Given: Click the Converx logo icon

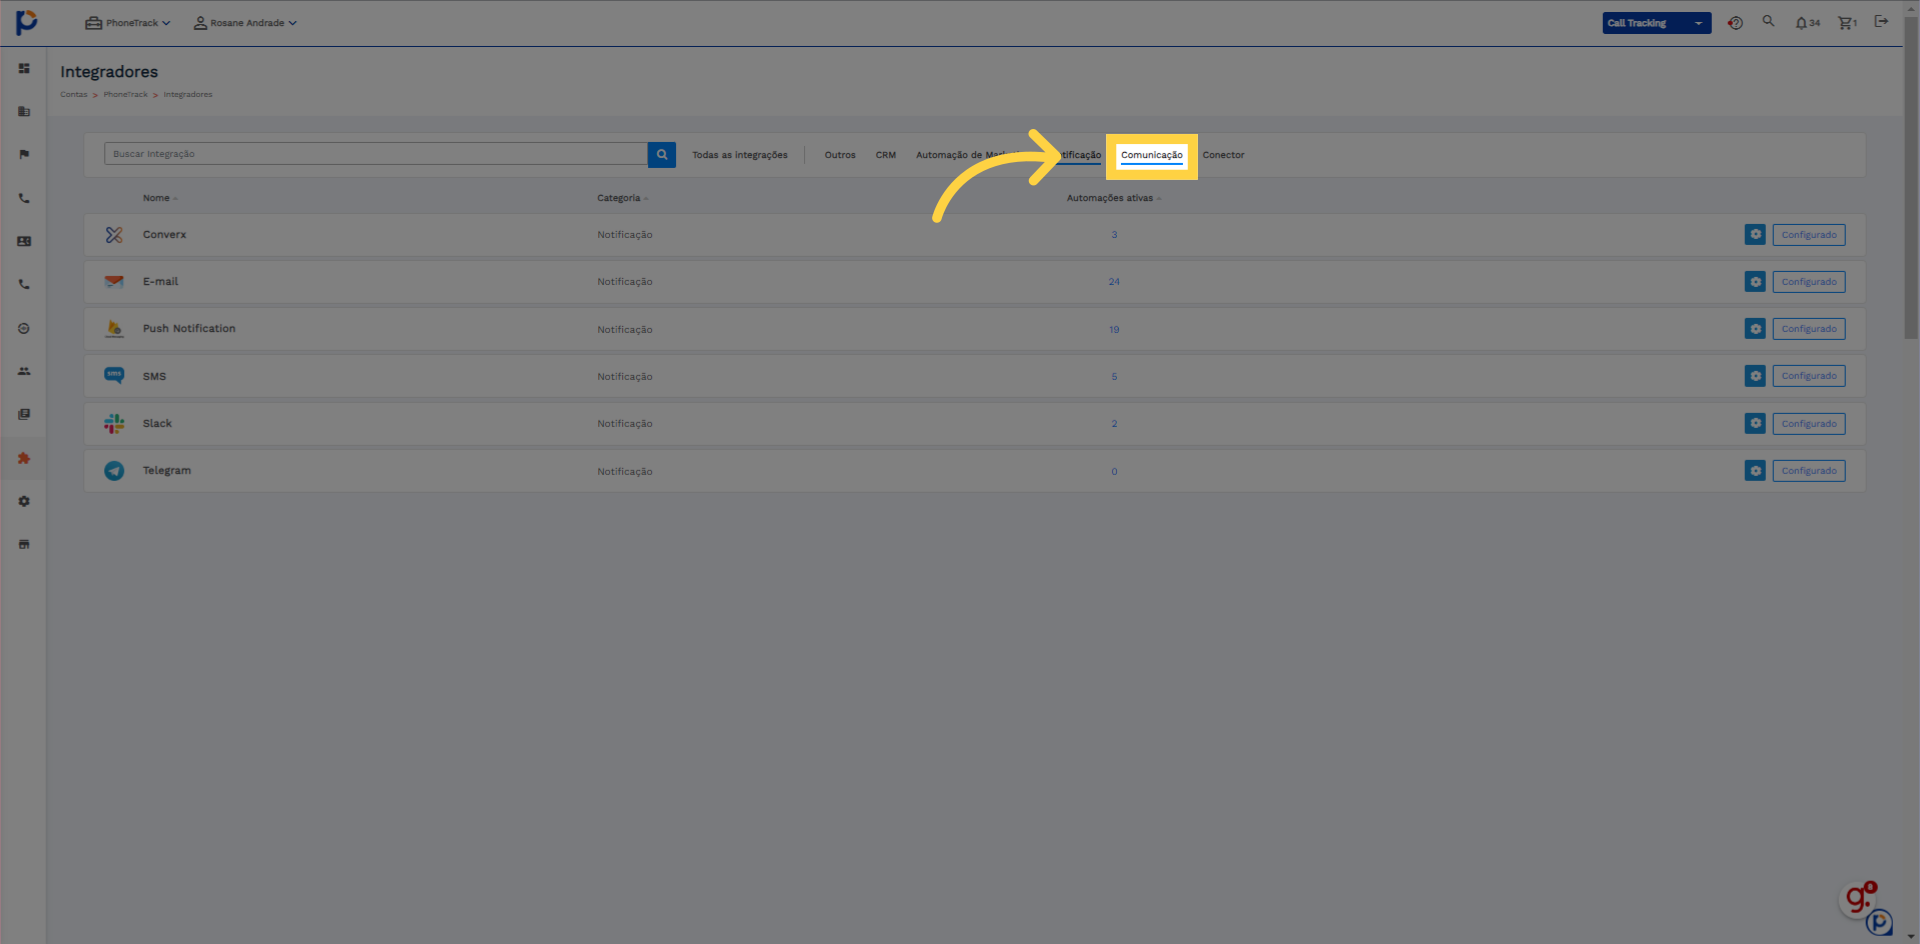Looking at the screenshot, I should point(114,235).
